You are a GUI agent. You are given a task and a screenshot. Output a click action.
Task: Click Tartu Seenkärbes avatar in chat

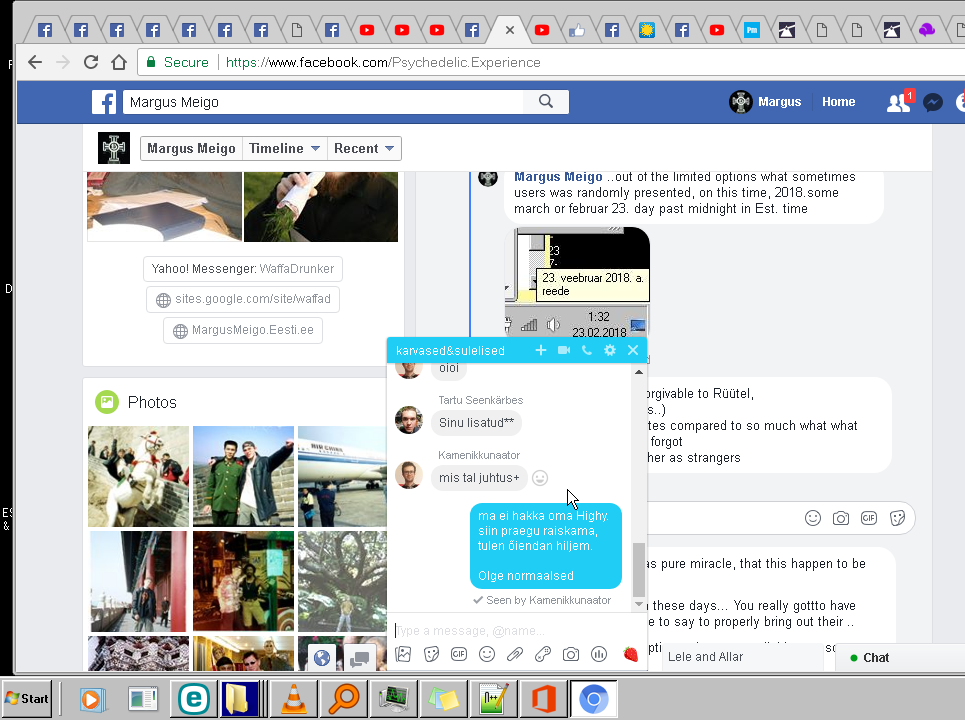(409, 420)
